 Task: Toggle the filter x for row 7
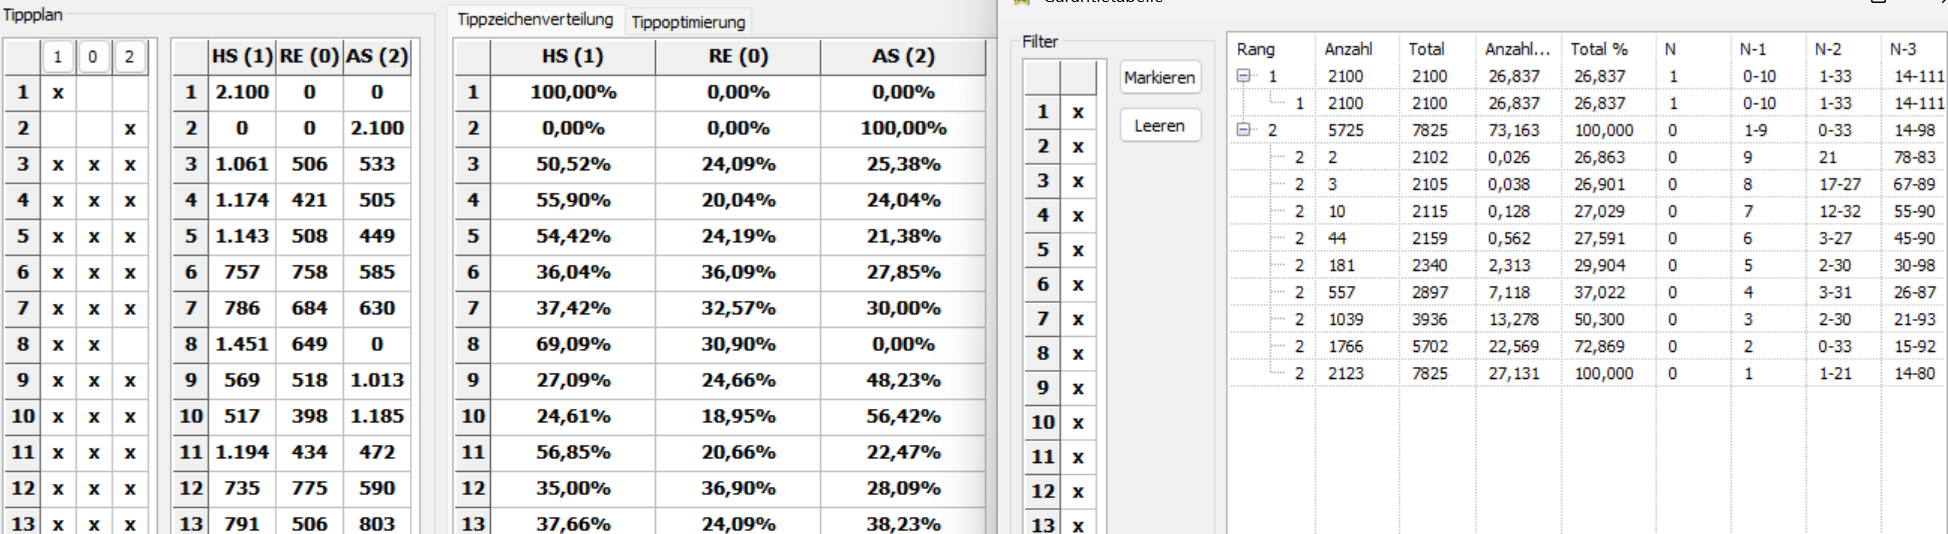[x=1078, y=319]
